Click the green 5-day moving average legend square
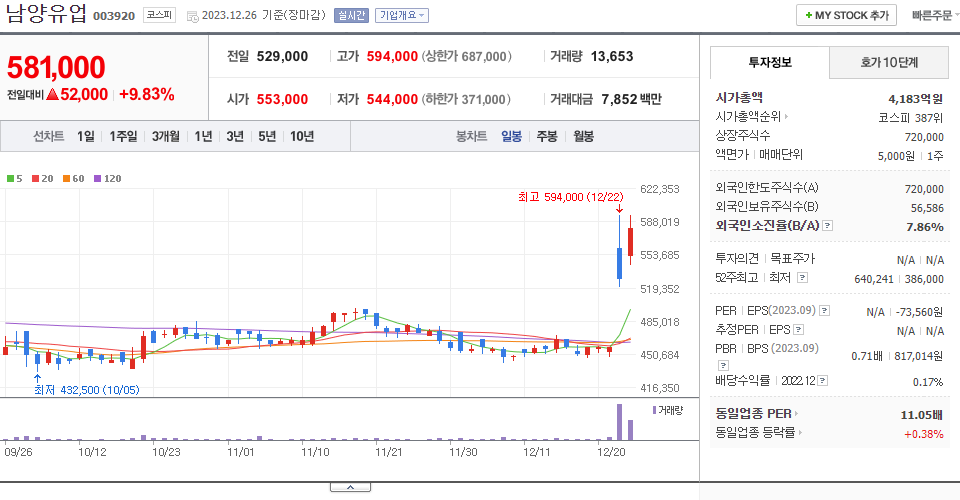Viewport: 960px width, 500px height. click(x=10, y=179)
